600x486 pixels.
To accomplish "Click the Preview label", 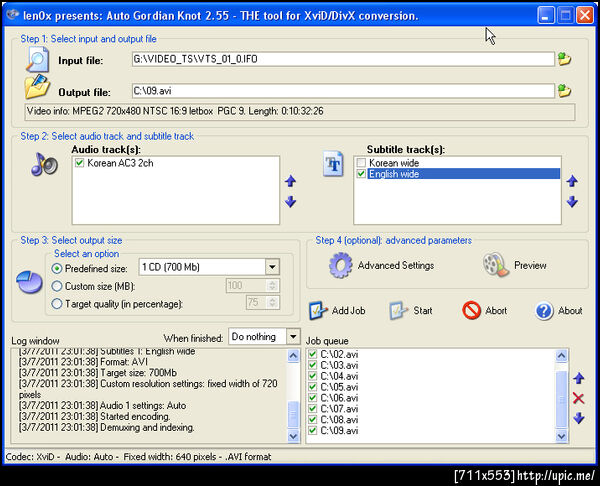I will (x=530, y=265).
